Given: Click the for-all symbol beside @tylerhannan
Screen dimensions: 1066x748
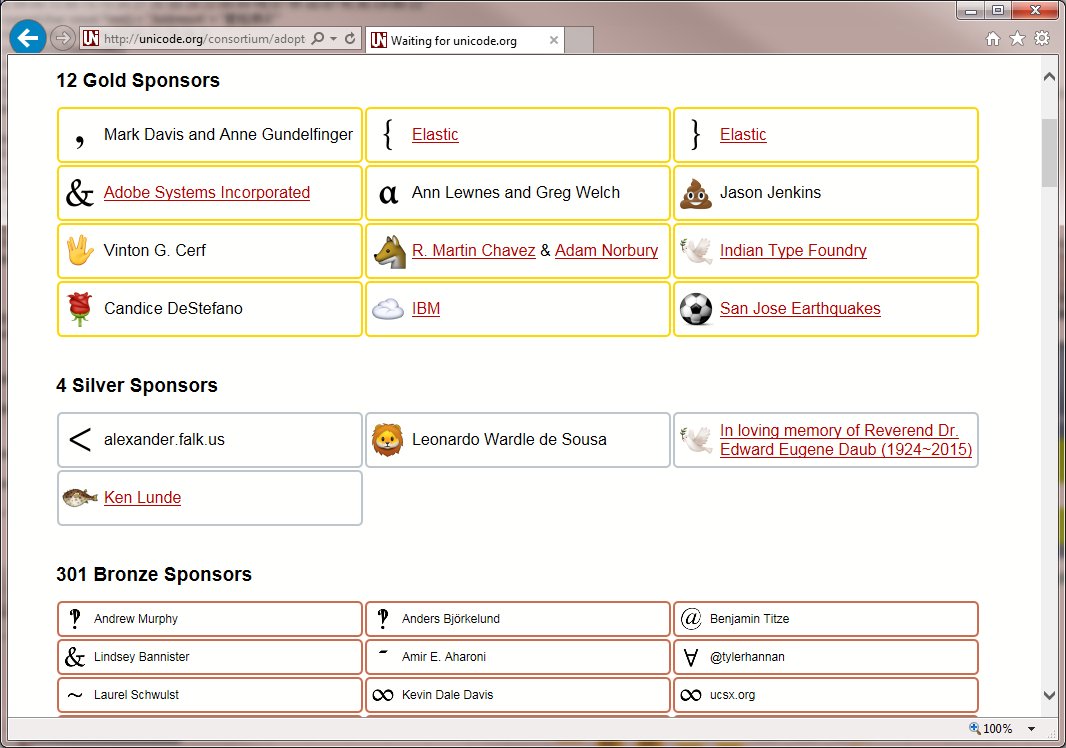Looking at the screenshot, I should (x=691, y=658).
